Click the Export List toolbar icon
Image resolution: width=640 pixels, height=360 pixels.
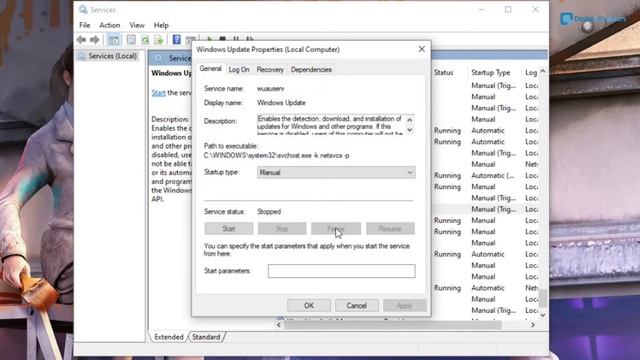158,40
